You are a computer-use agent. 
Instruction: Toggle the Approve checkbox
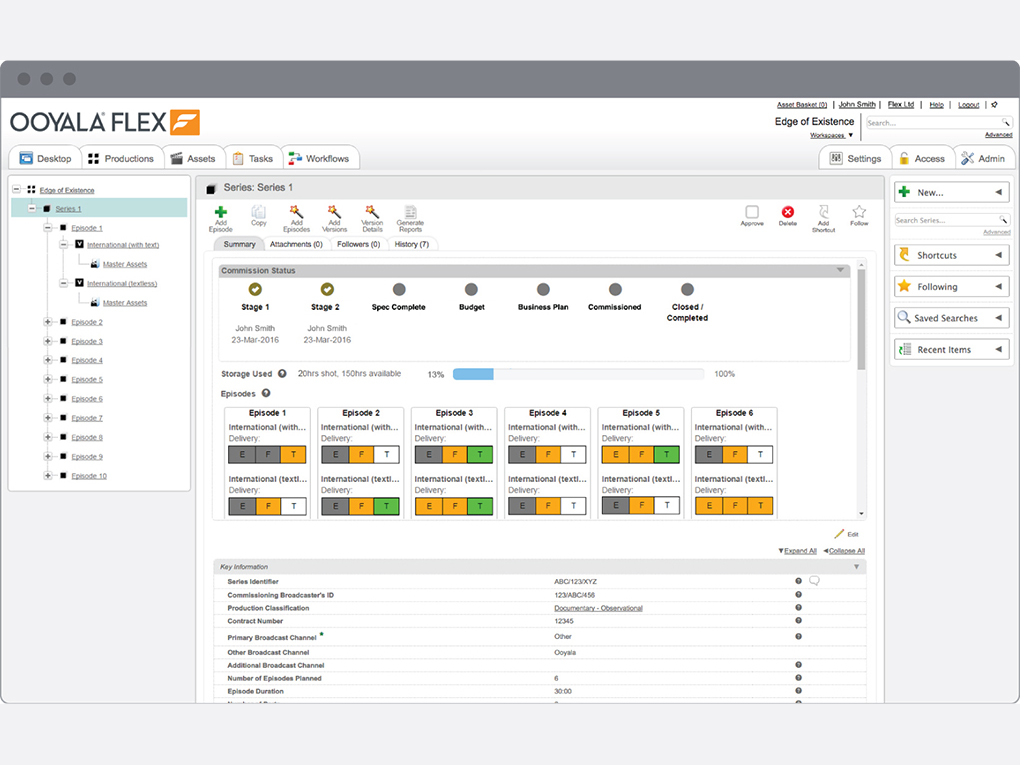752,212
